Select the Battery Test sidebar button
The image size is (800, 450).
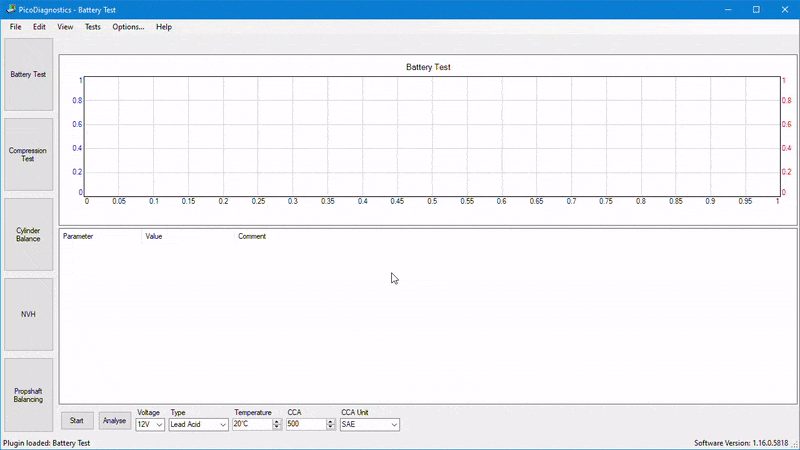[x=29, y=74]
